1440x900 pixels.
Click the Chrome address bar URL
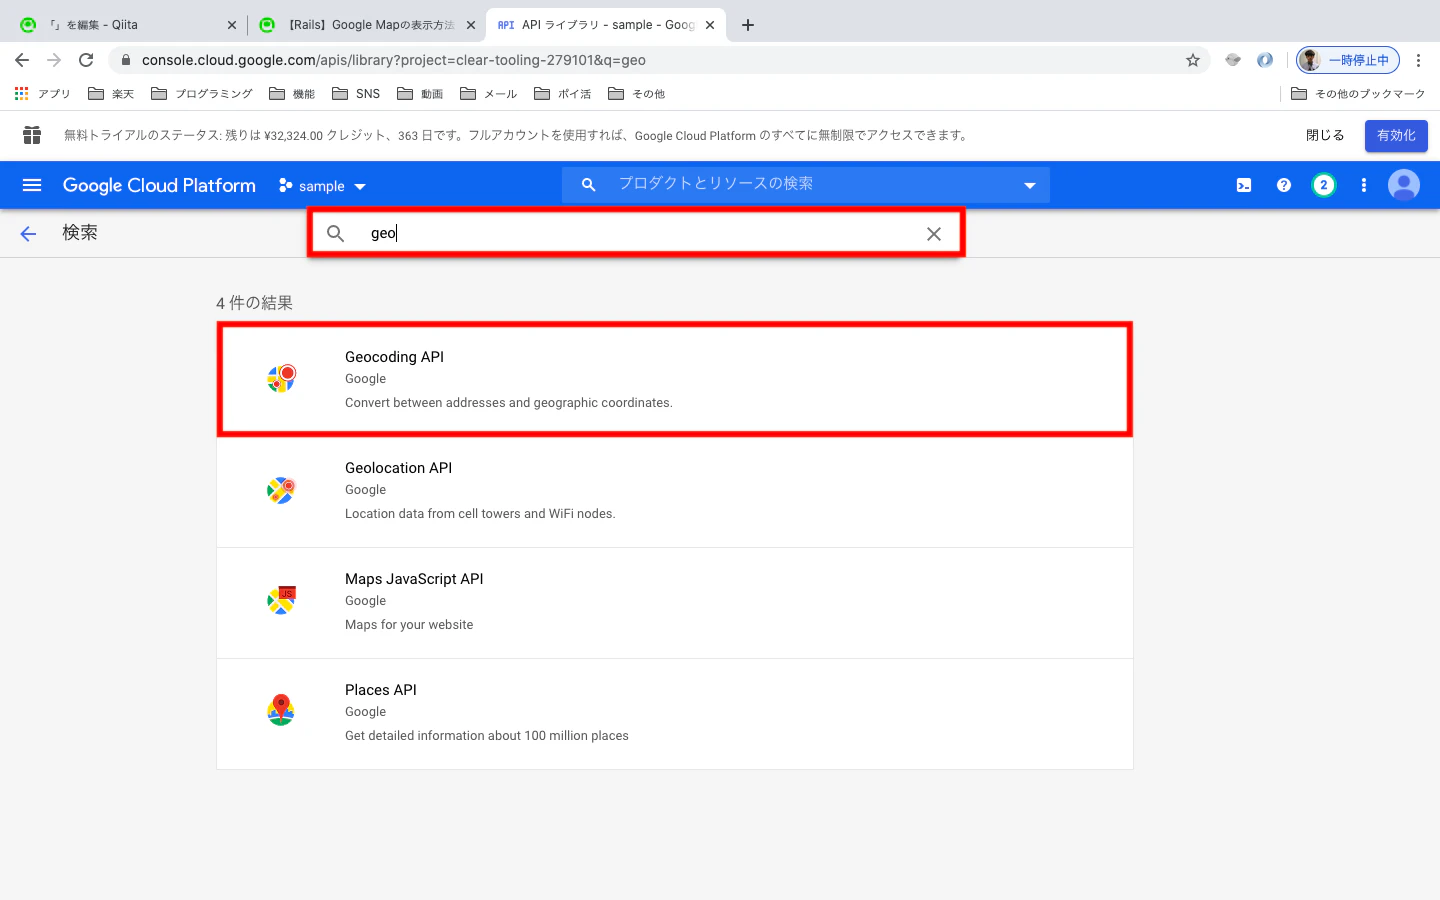coord(394,60)
